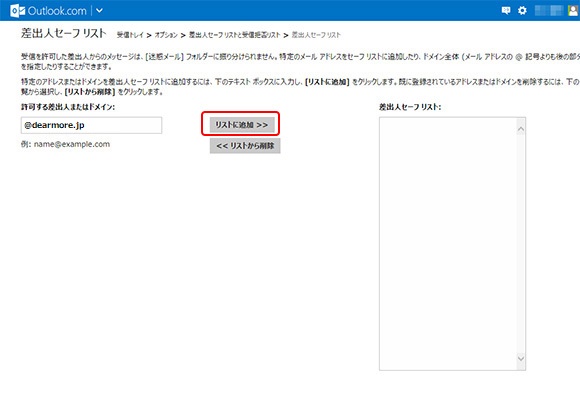Click the safe list scrollbar down arrow
The image size is (580, 400).
coord(521,358)
